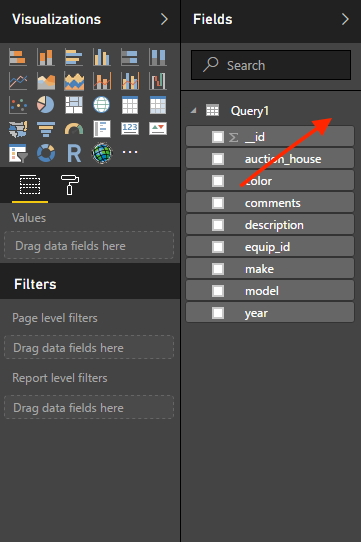The width and height of the screenshot is (361, 542).
Task: Enable the equip_id field checkbox
Action: [218, 247]
